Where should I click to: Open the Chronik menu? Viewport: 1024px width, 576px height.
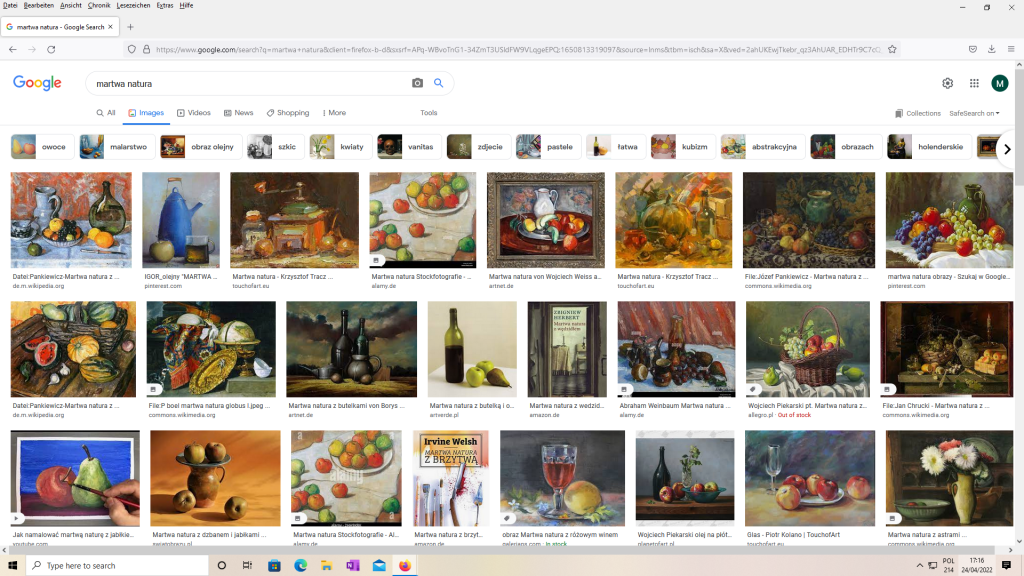tap(98, 5)
